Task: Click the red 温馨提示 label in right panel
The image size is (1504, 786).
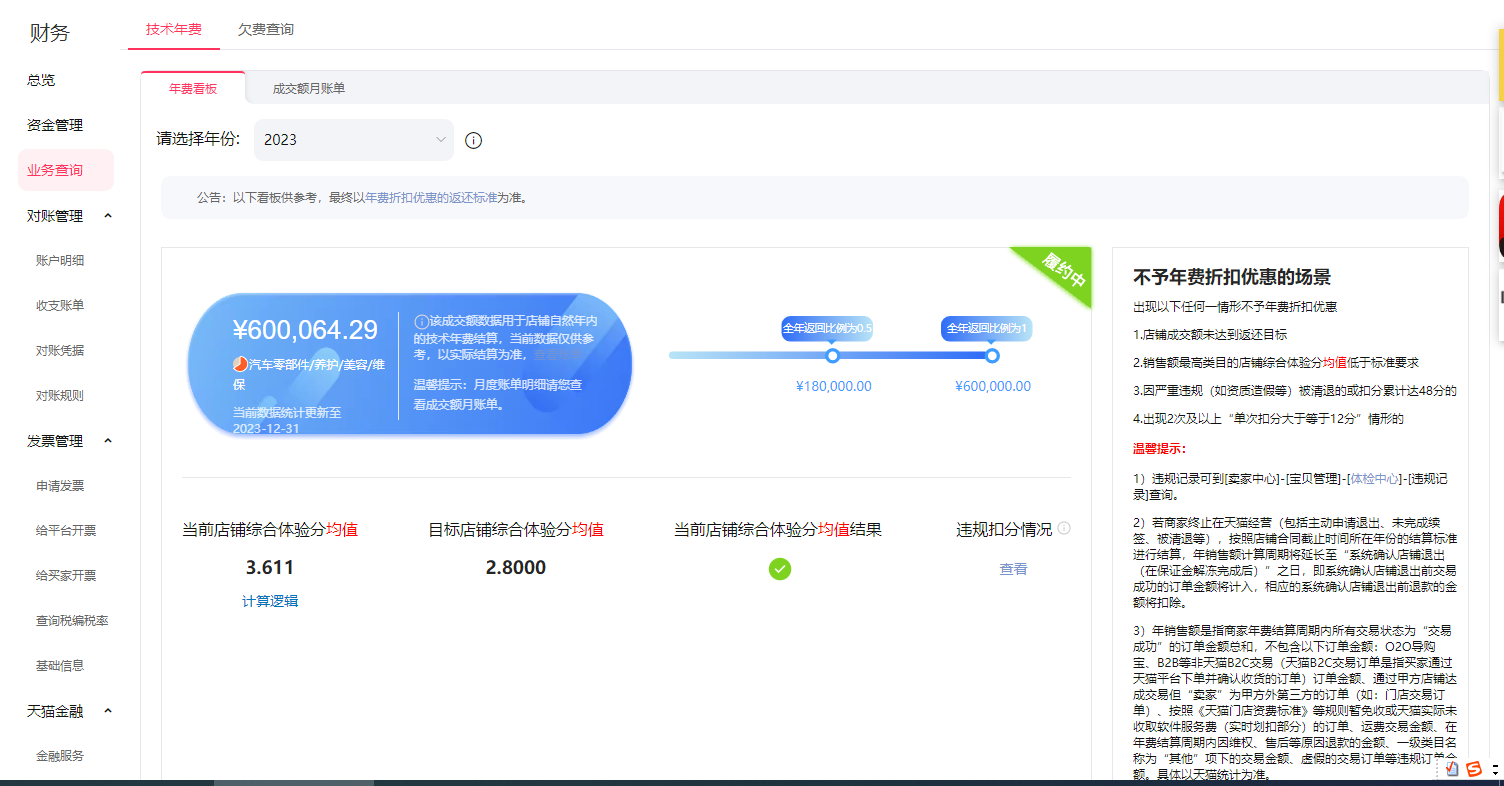Action: click(x=1159, y=449)
